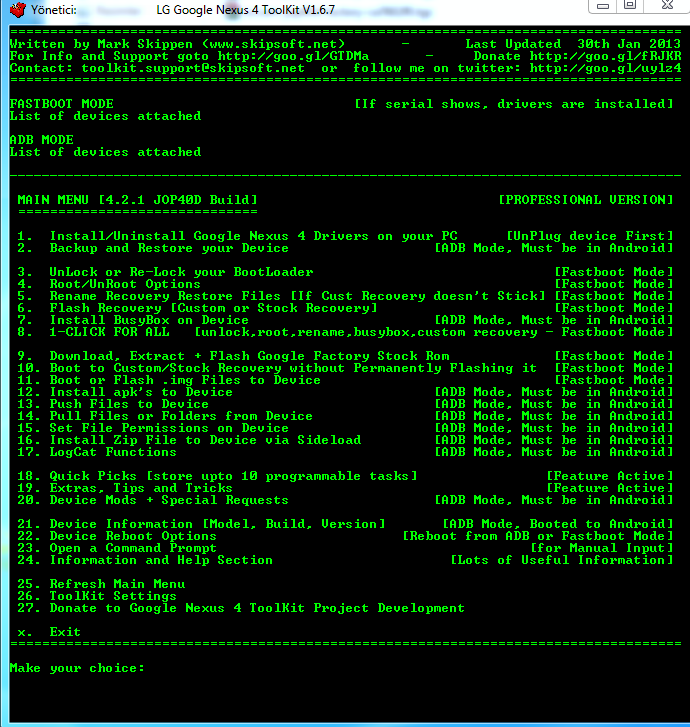Viewport: 690px width, 727px height.
Task: Click the 'FASTBOOT MODE' heading
Action: (x=62, y=103)
